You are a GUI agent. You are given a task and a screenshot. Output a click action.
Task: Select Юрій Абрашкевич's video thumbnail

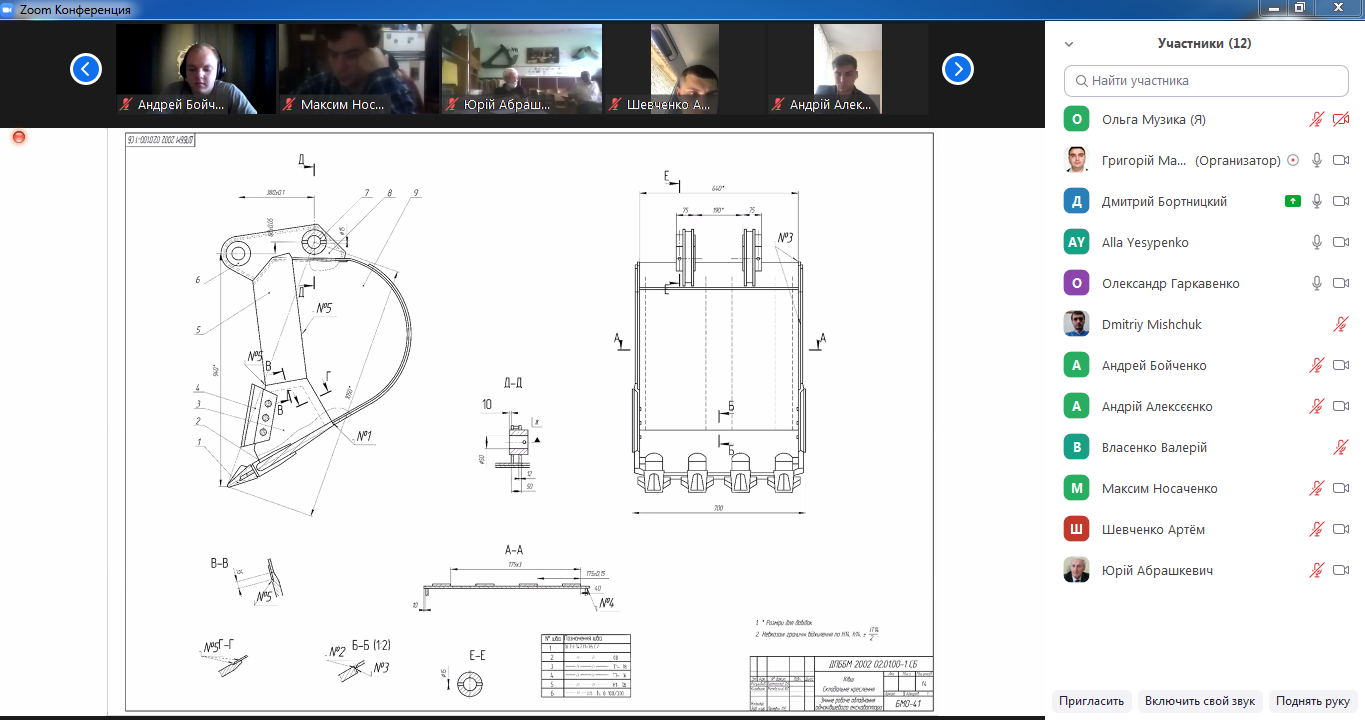[522, 69]
